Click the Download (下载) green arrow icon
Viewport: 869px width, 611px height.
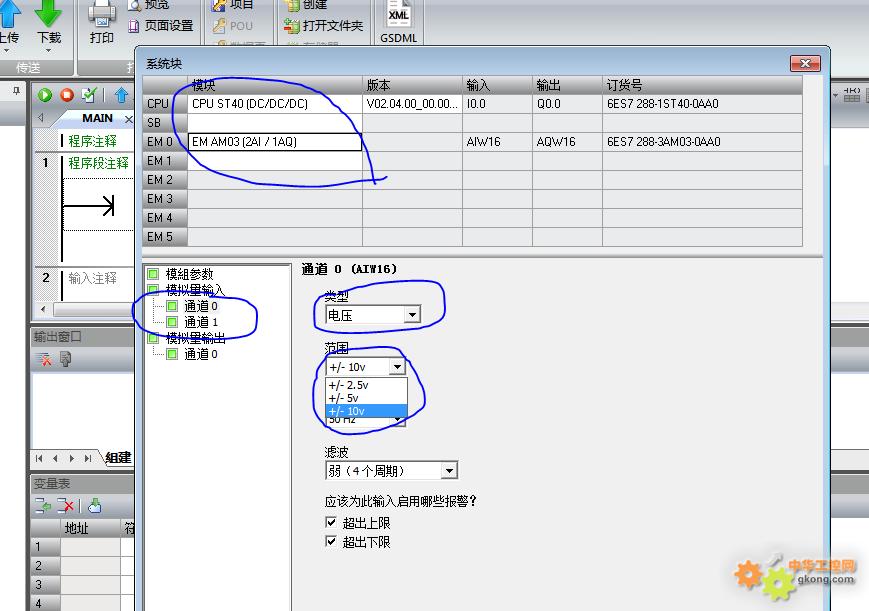point(48,13)
